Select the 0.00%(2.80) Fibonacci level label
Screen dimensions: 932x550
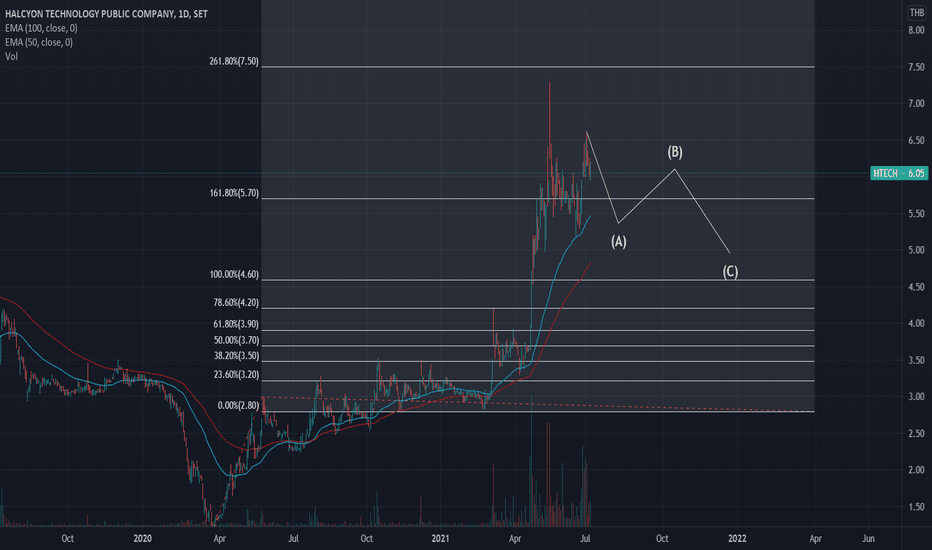pyautogui.click(x=238, y=406)
